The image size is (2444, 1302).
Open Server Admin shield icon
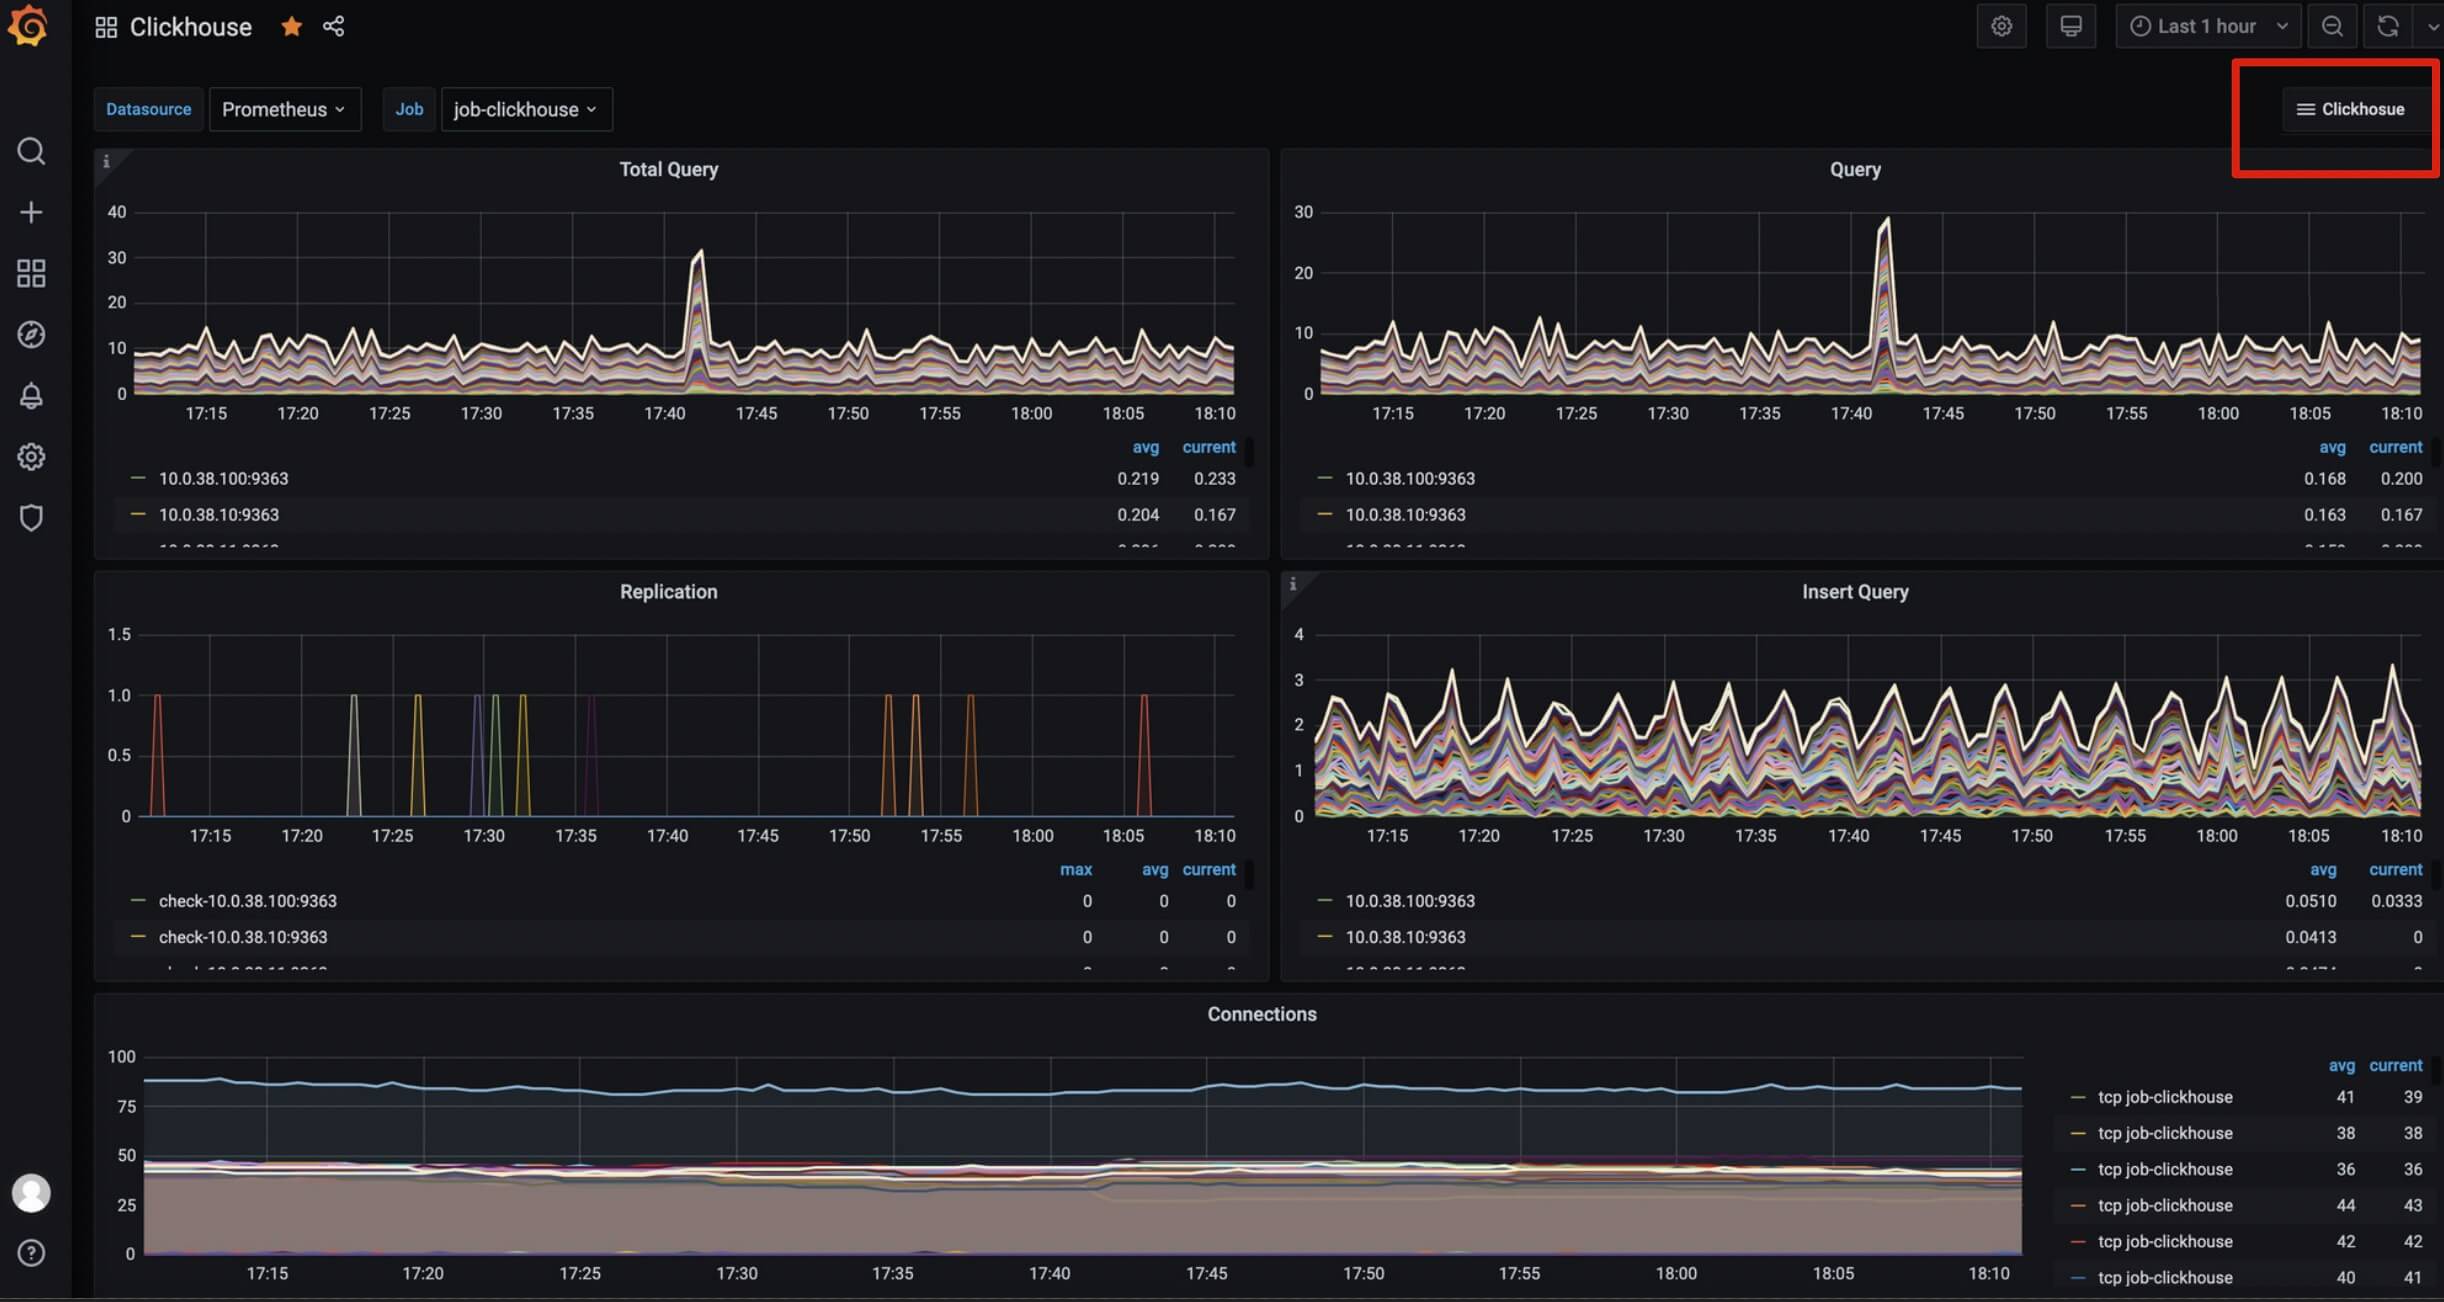point(31,518)
